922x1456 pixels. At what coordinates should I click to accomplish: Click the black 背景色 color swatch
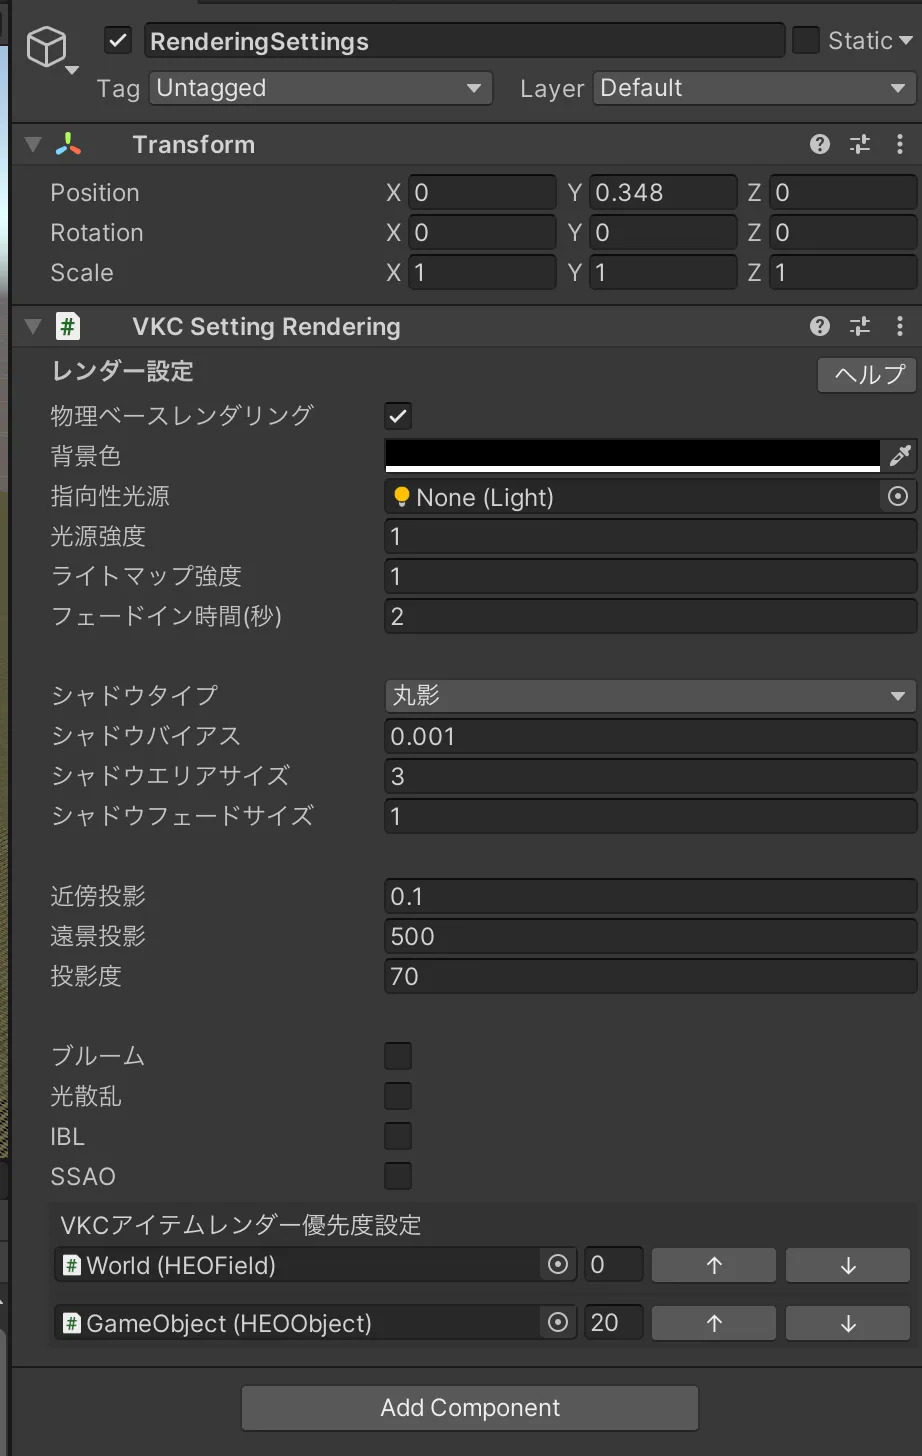click(x=632, y=455)
